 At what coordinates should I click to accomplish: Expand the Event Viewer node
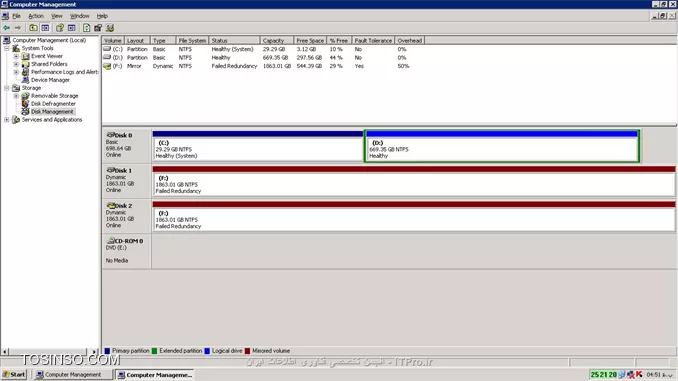pos(16,56)
